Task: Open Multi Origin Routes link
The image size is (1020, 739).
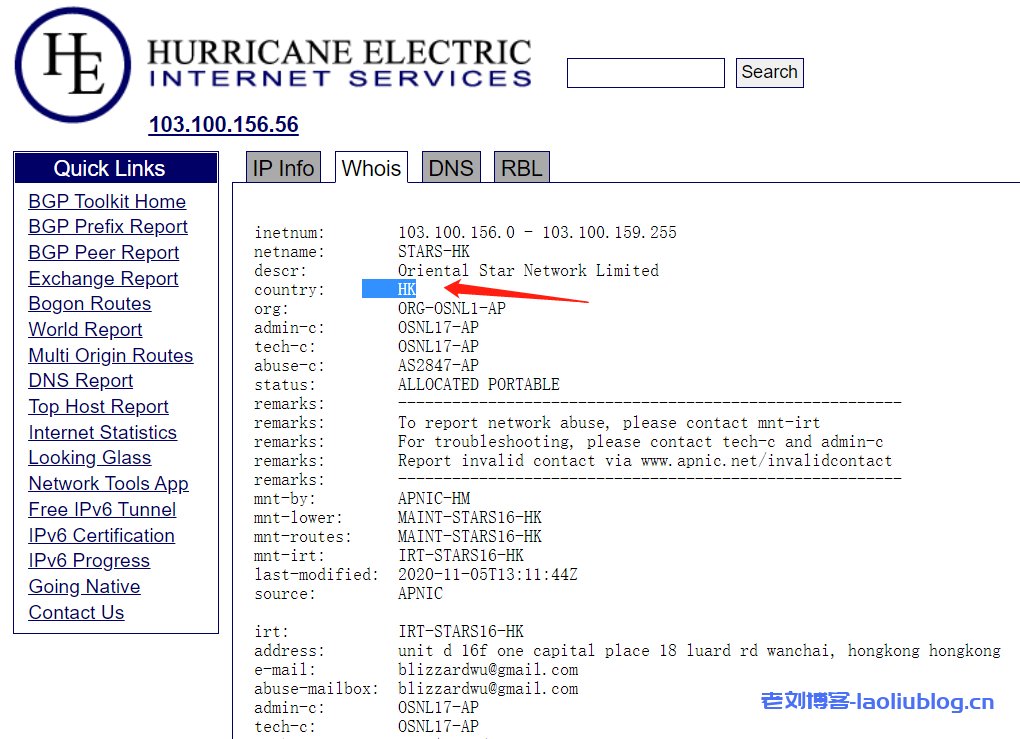Action: tap(111, 356)
